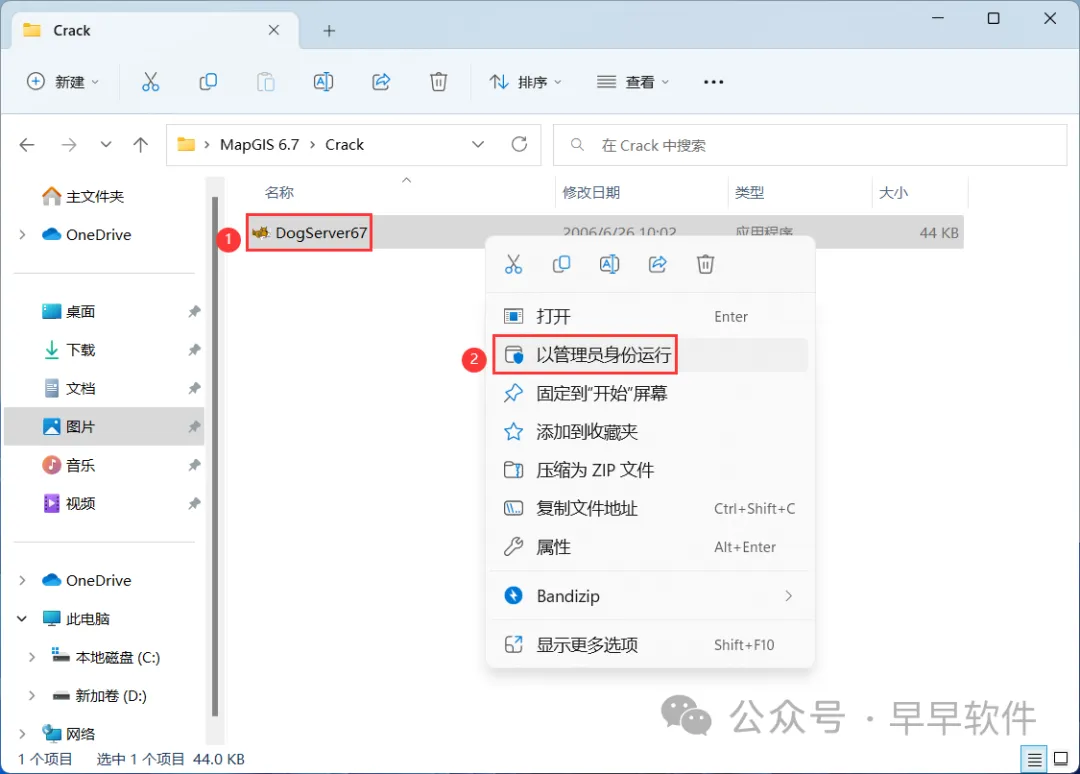Click MapGIS 6.7 in the breadcrumb path
The height and width of the screenshot is (774, 1080).
click(x=260, y=145)
